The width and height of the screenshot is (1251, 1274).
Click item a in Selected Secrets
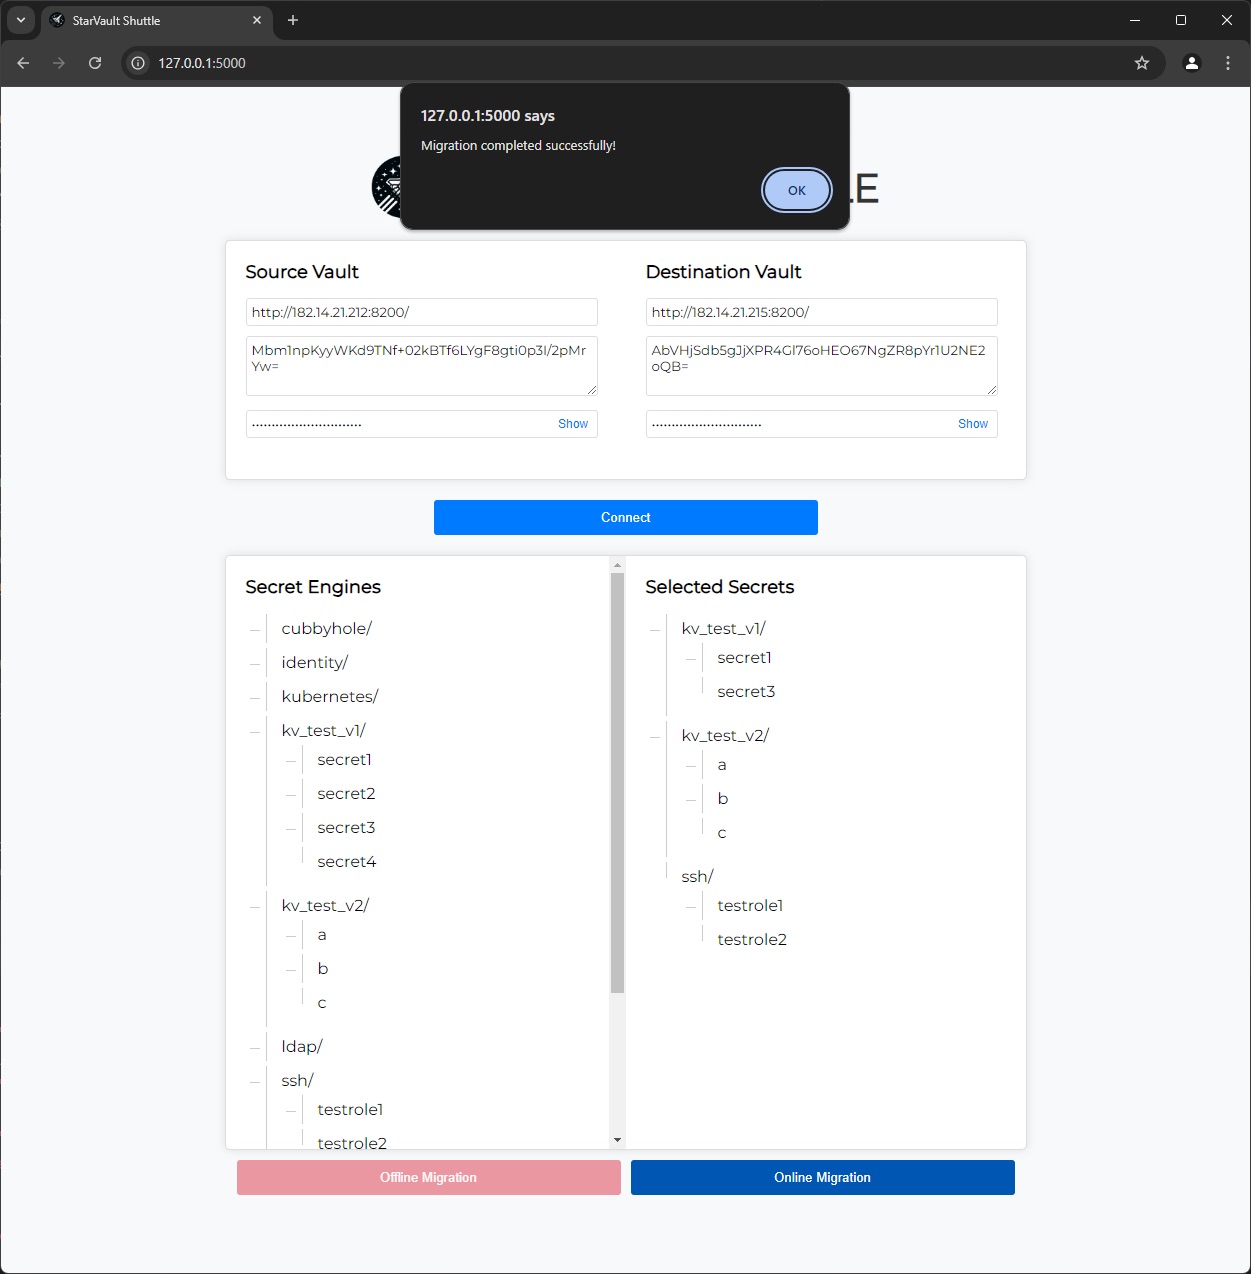(722, 765)
